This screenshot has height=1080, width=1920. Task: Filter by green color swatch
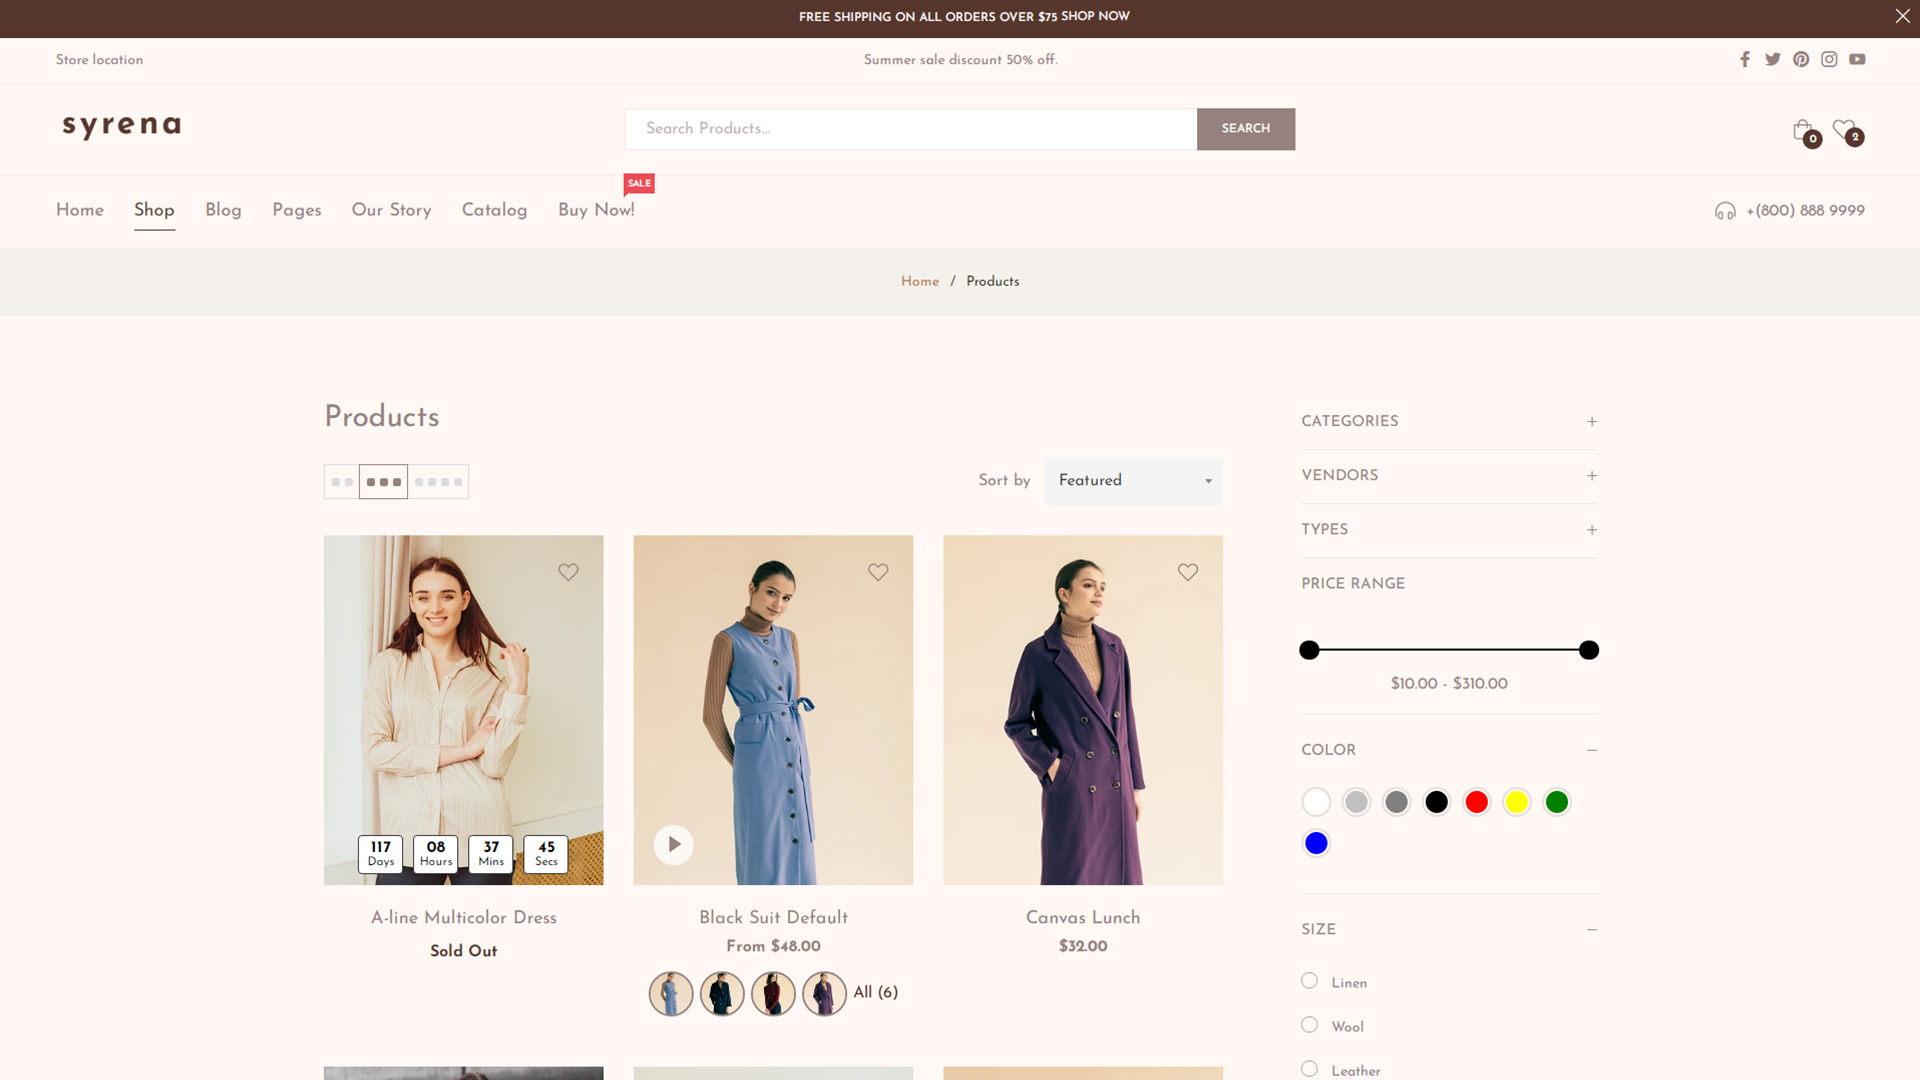click(1557, 802)
